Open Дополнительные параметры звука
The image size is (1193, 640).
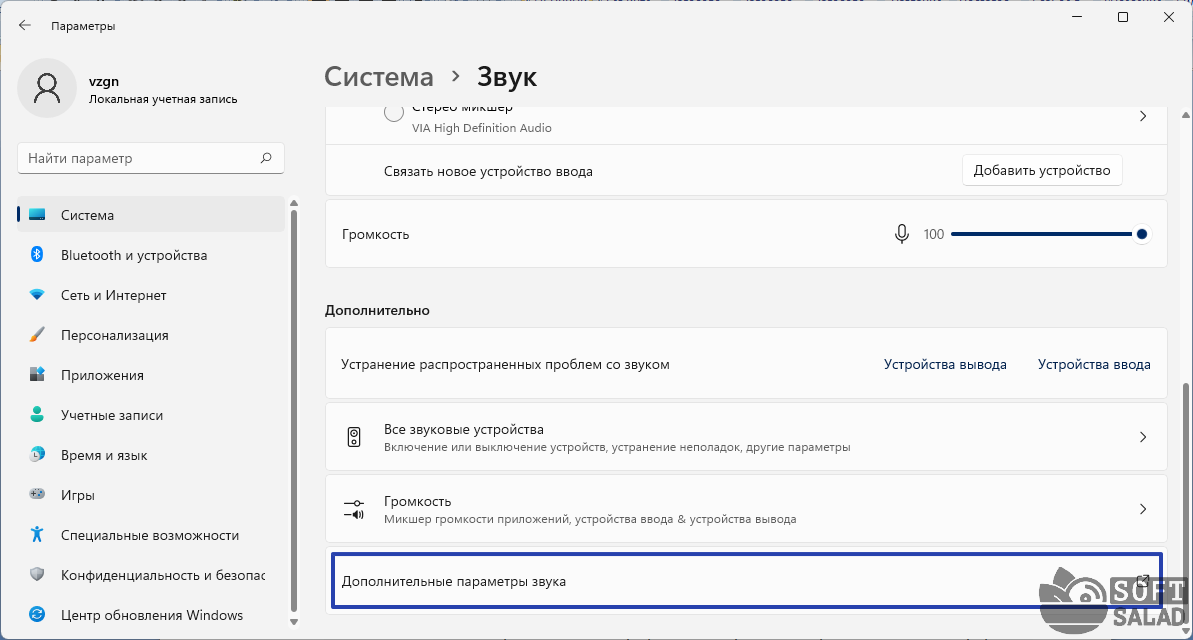coord(746,581)
